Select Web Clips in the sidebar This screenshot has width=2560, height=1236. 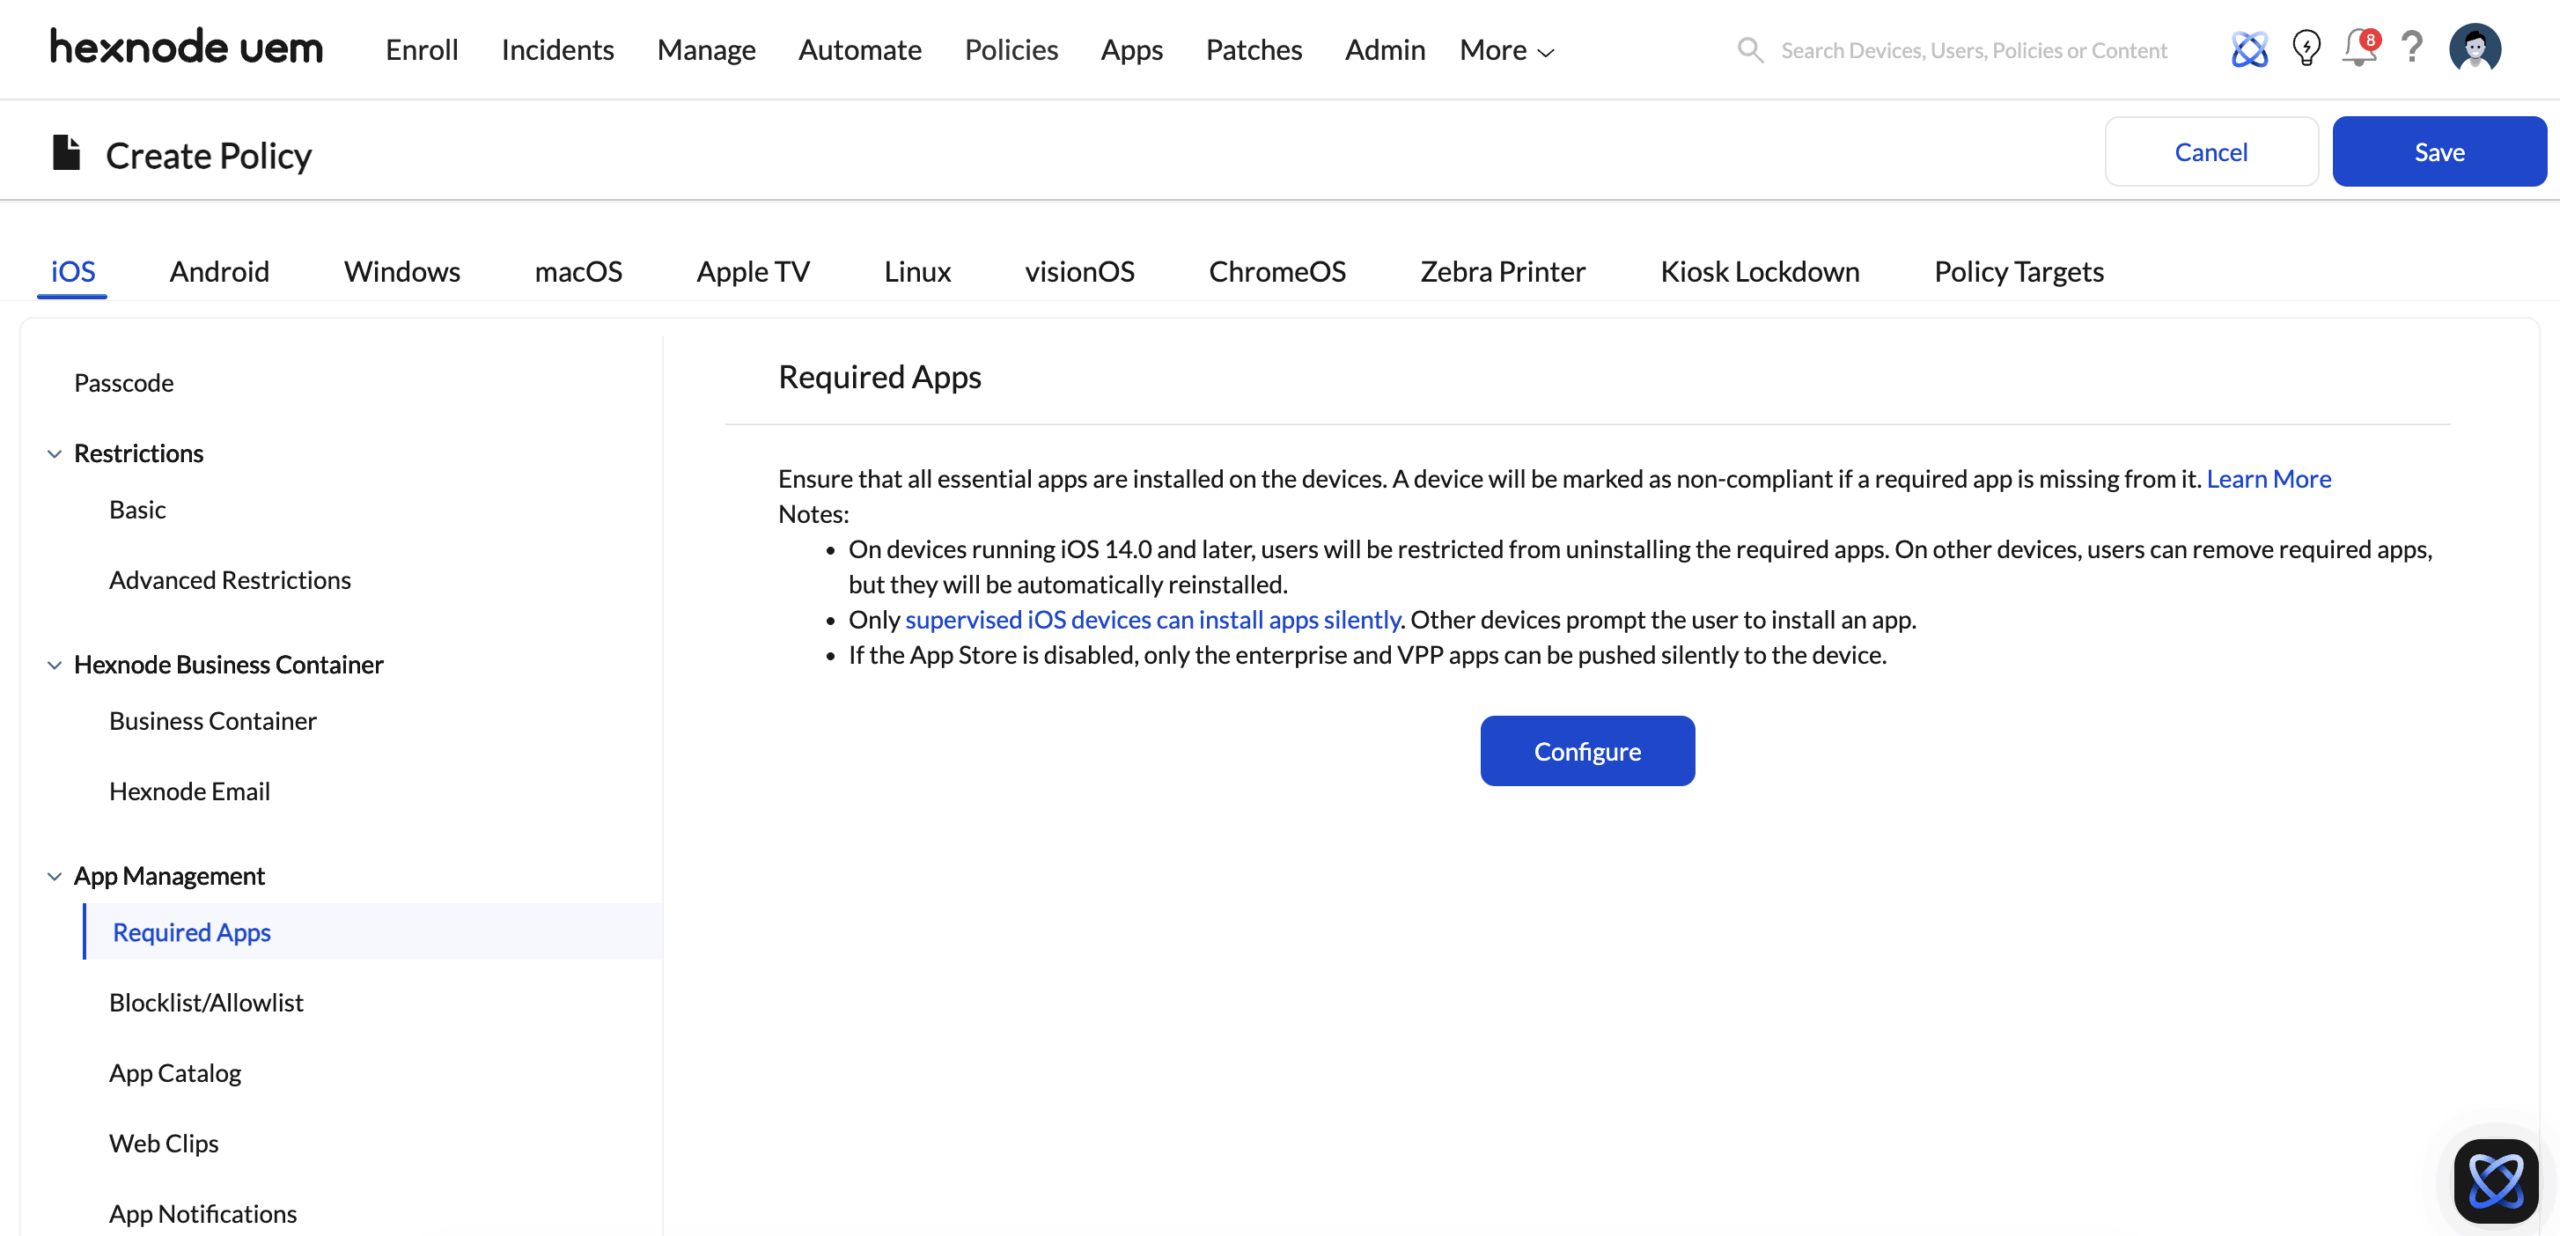[164, 1143]
